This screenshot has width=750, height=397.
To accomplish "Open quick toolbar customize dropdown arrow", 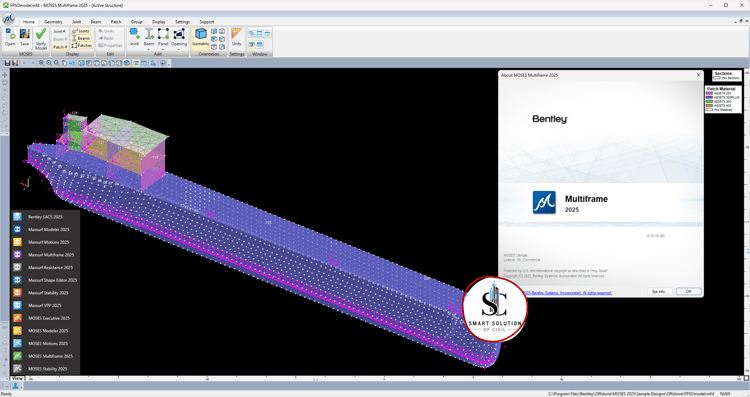I will click(169, 64).
